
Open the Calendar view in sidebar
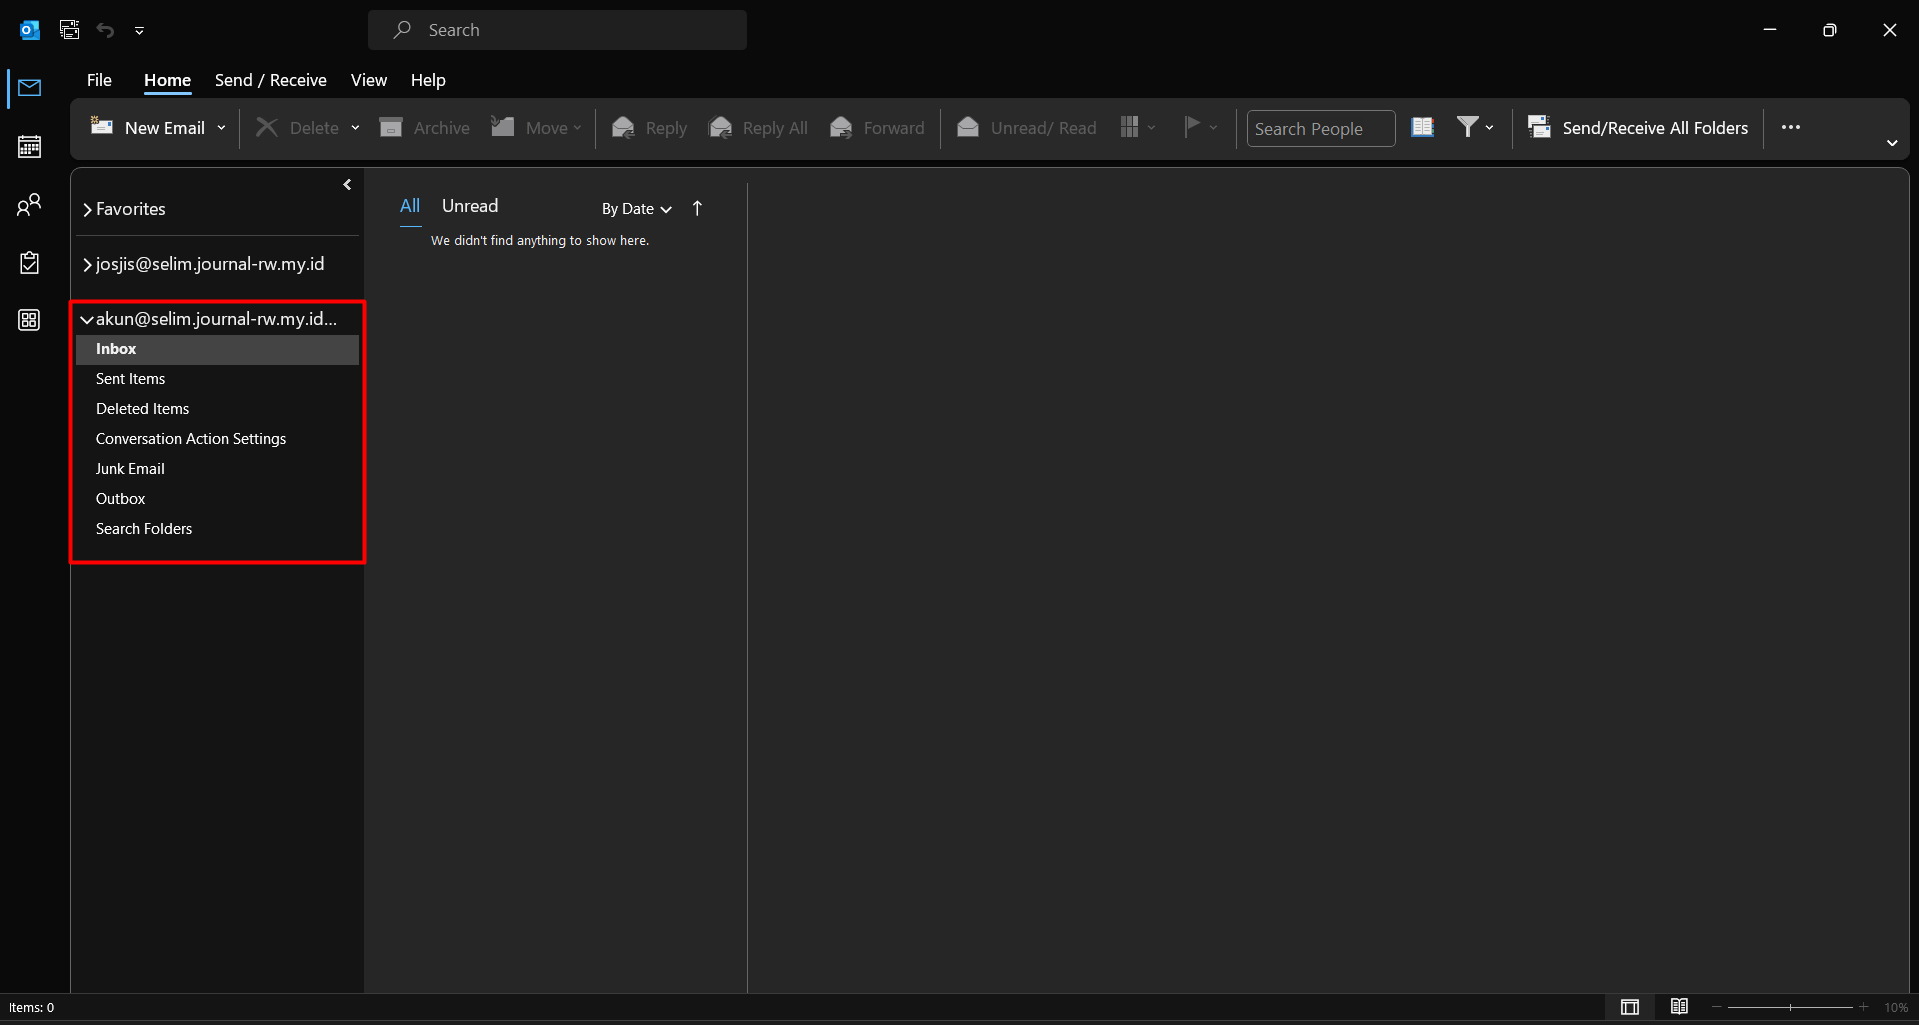pyautogui.click(x=30, y=147)
